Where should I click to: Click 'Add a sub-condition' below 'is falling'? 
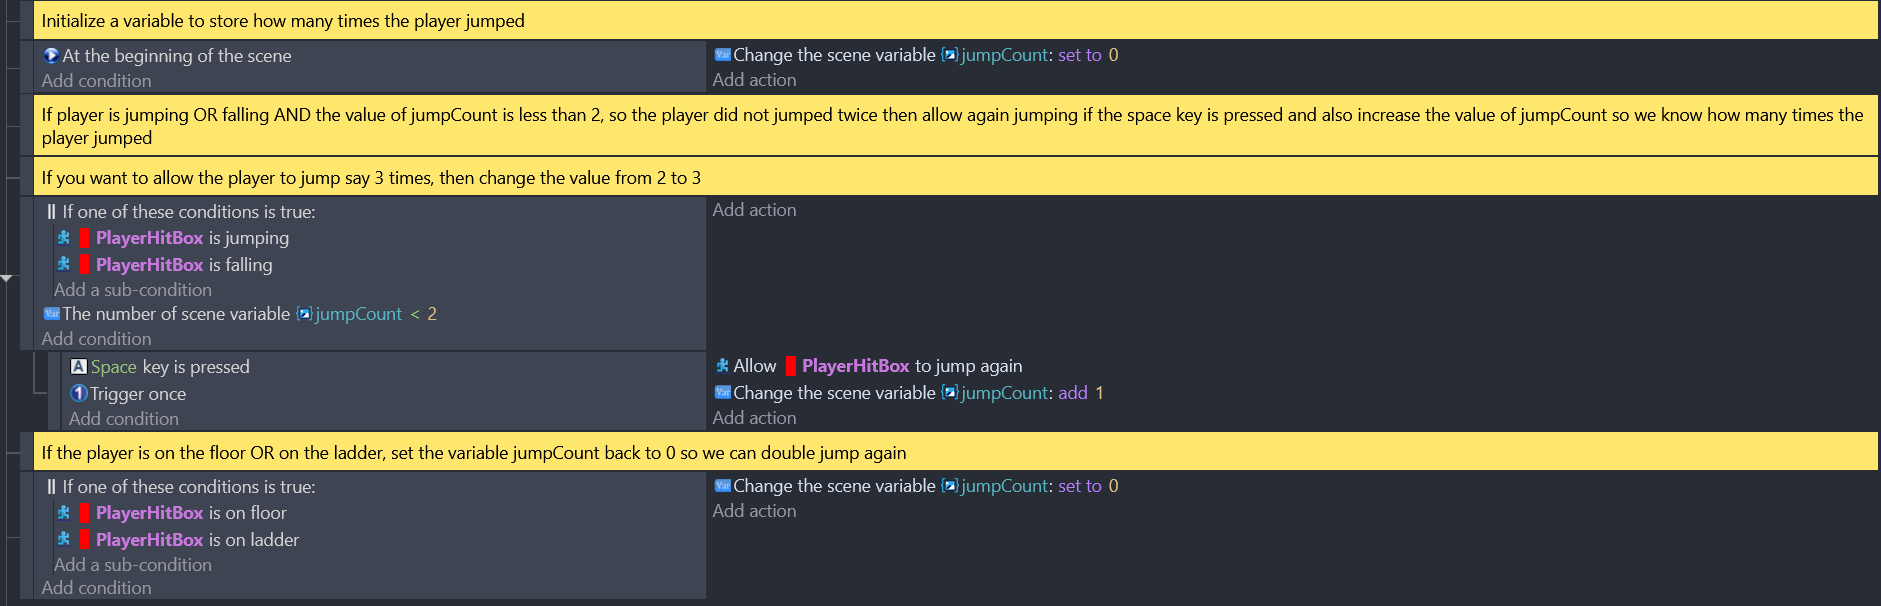click(133, 290)
